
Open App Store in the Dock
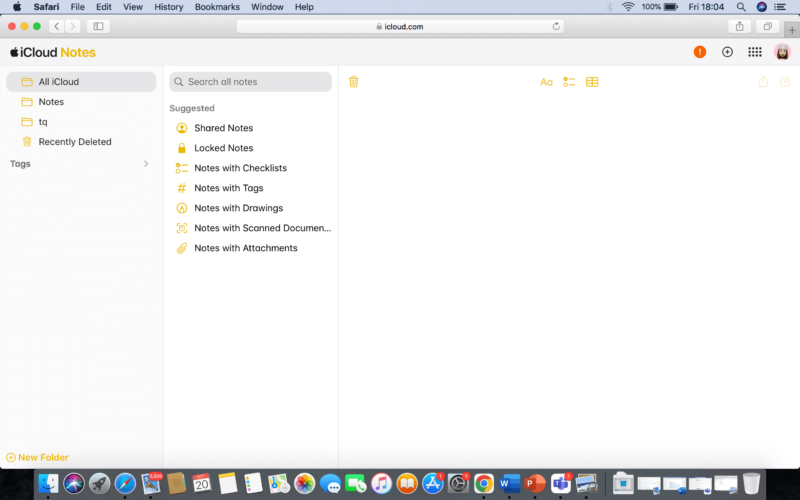click(433, 483)
